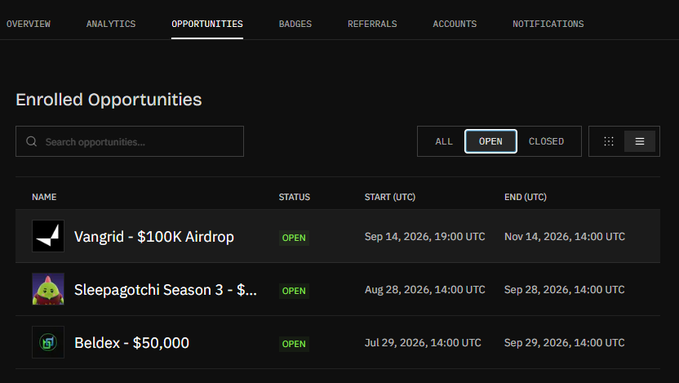Click the Name column header
Screen dimensions: 679x383
tap(44, 197)
